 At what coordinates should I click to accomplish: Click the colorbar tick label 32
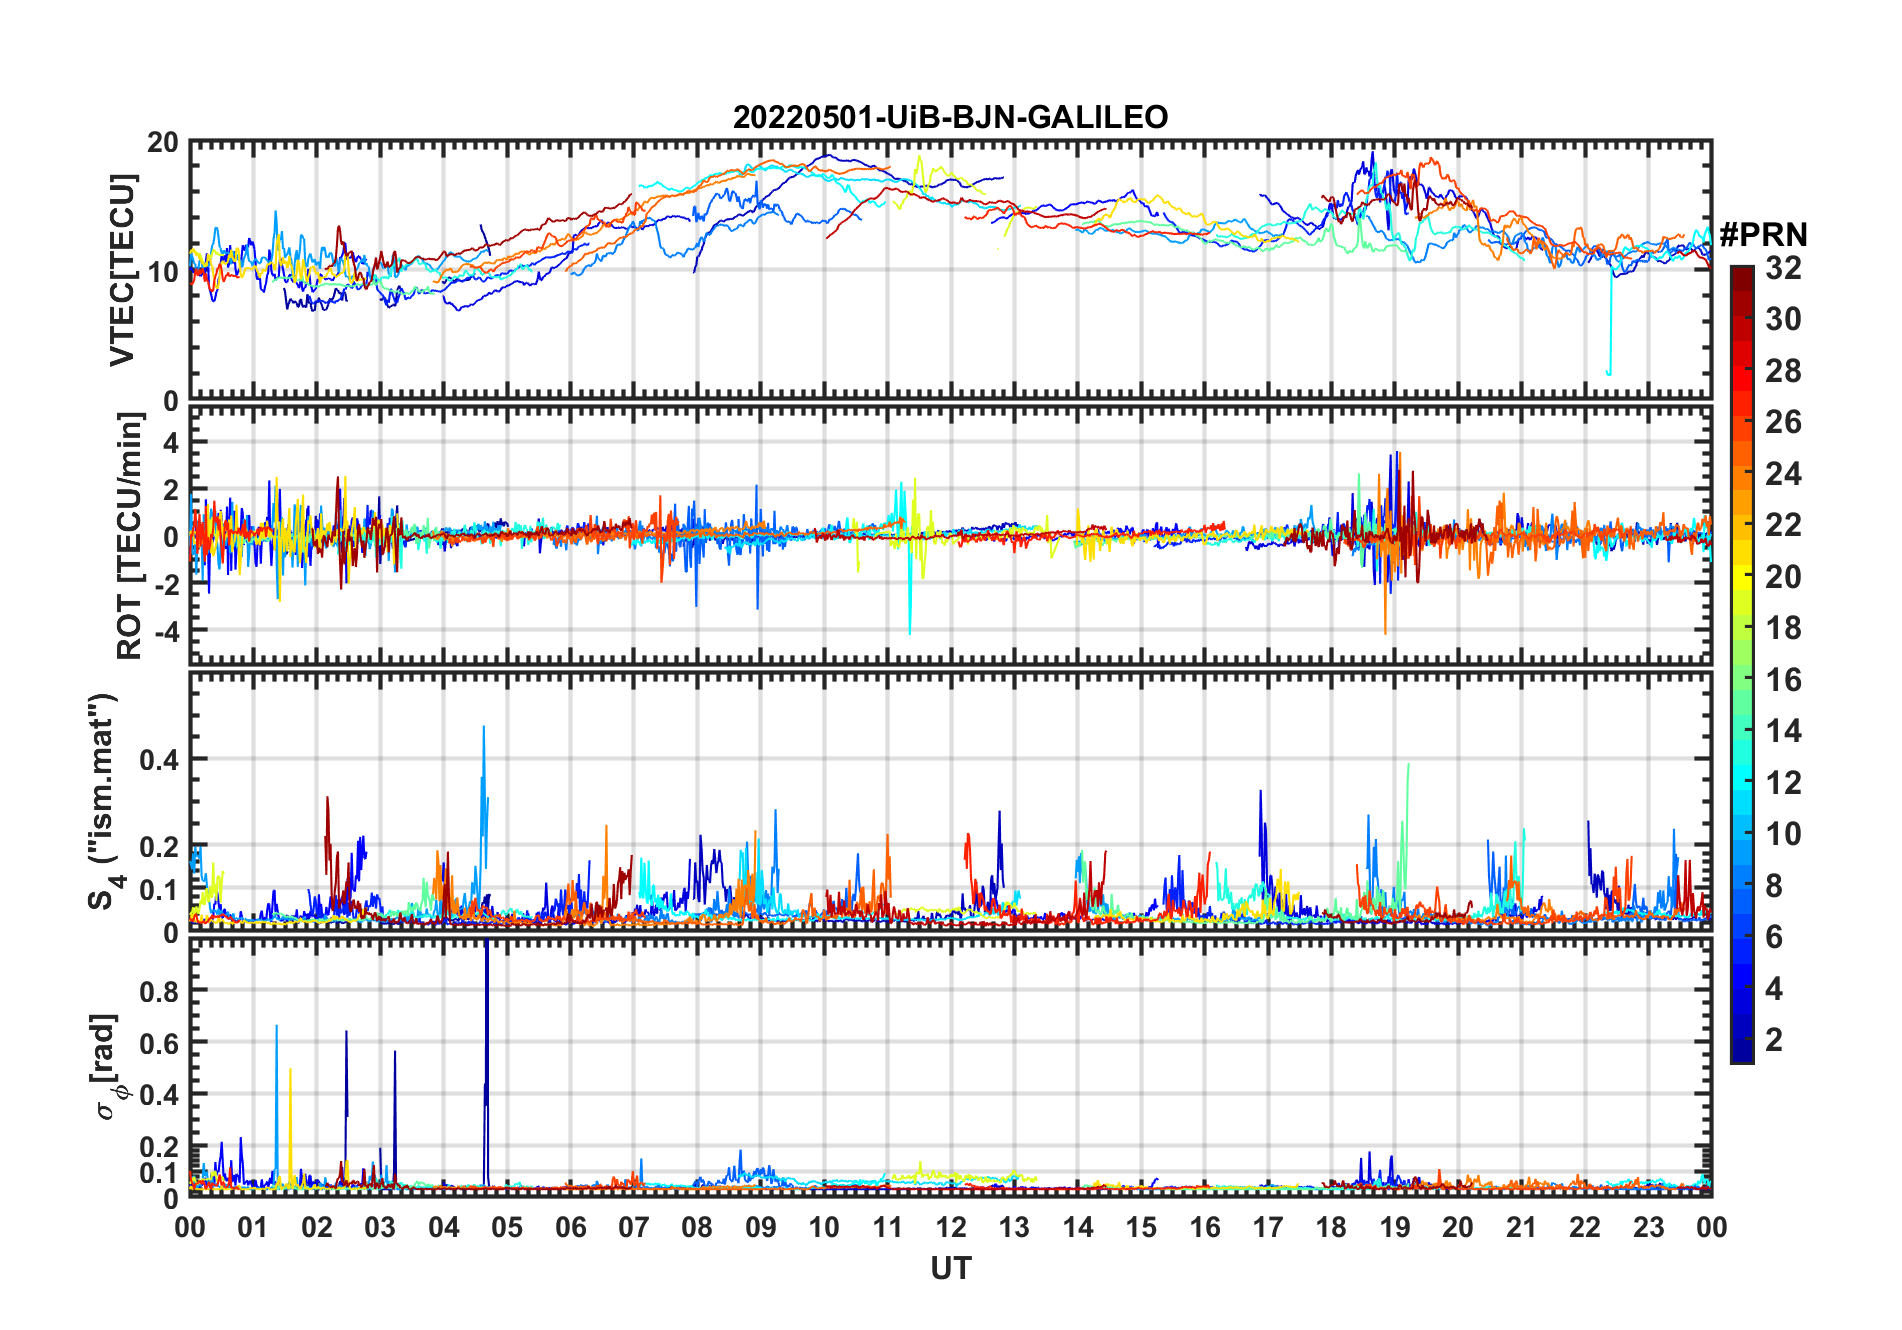1783,268
